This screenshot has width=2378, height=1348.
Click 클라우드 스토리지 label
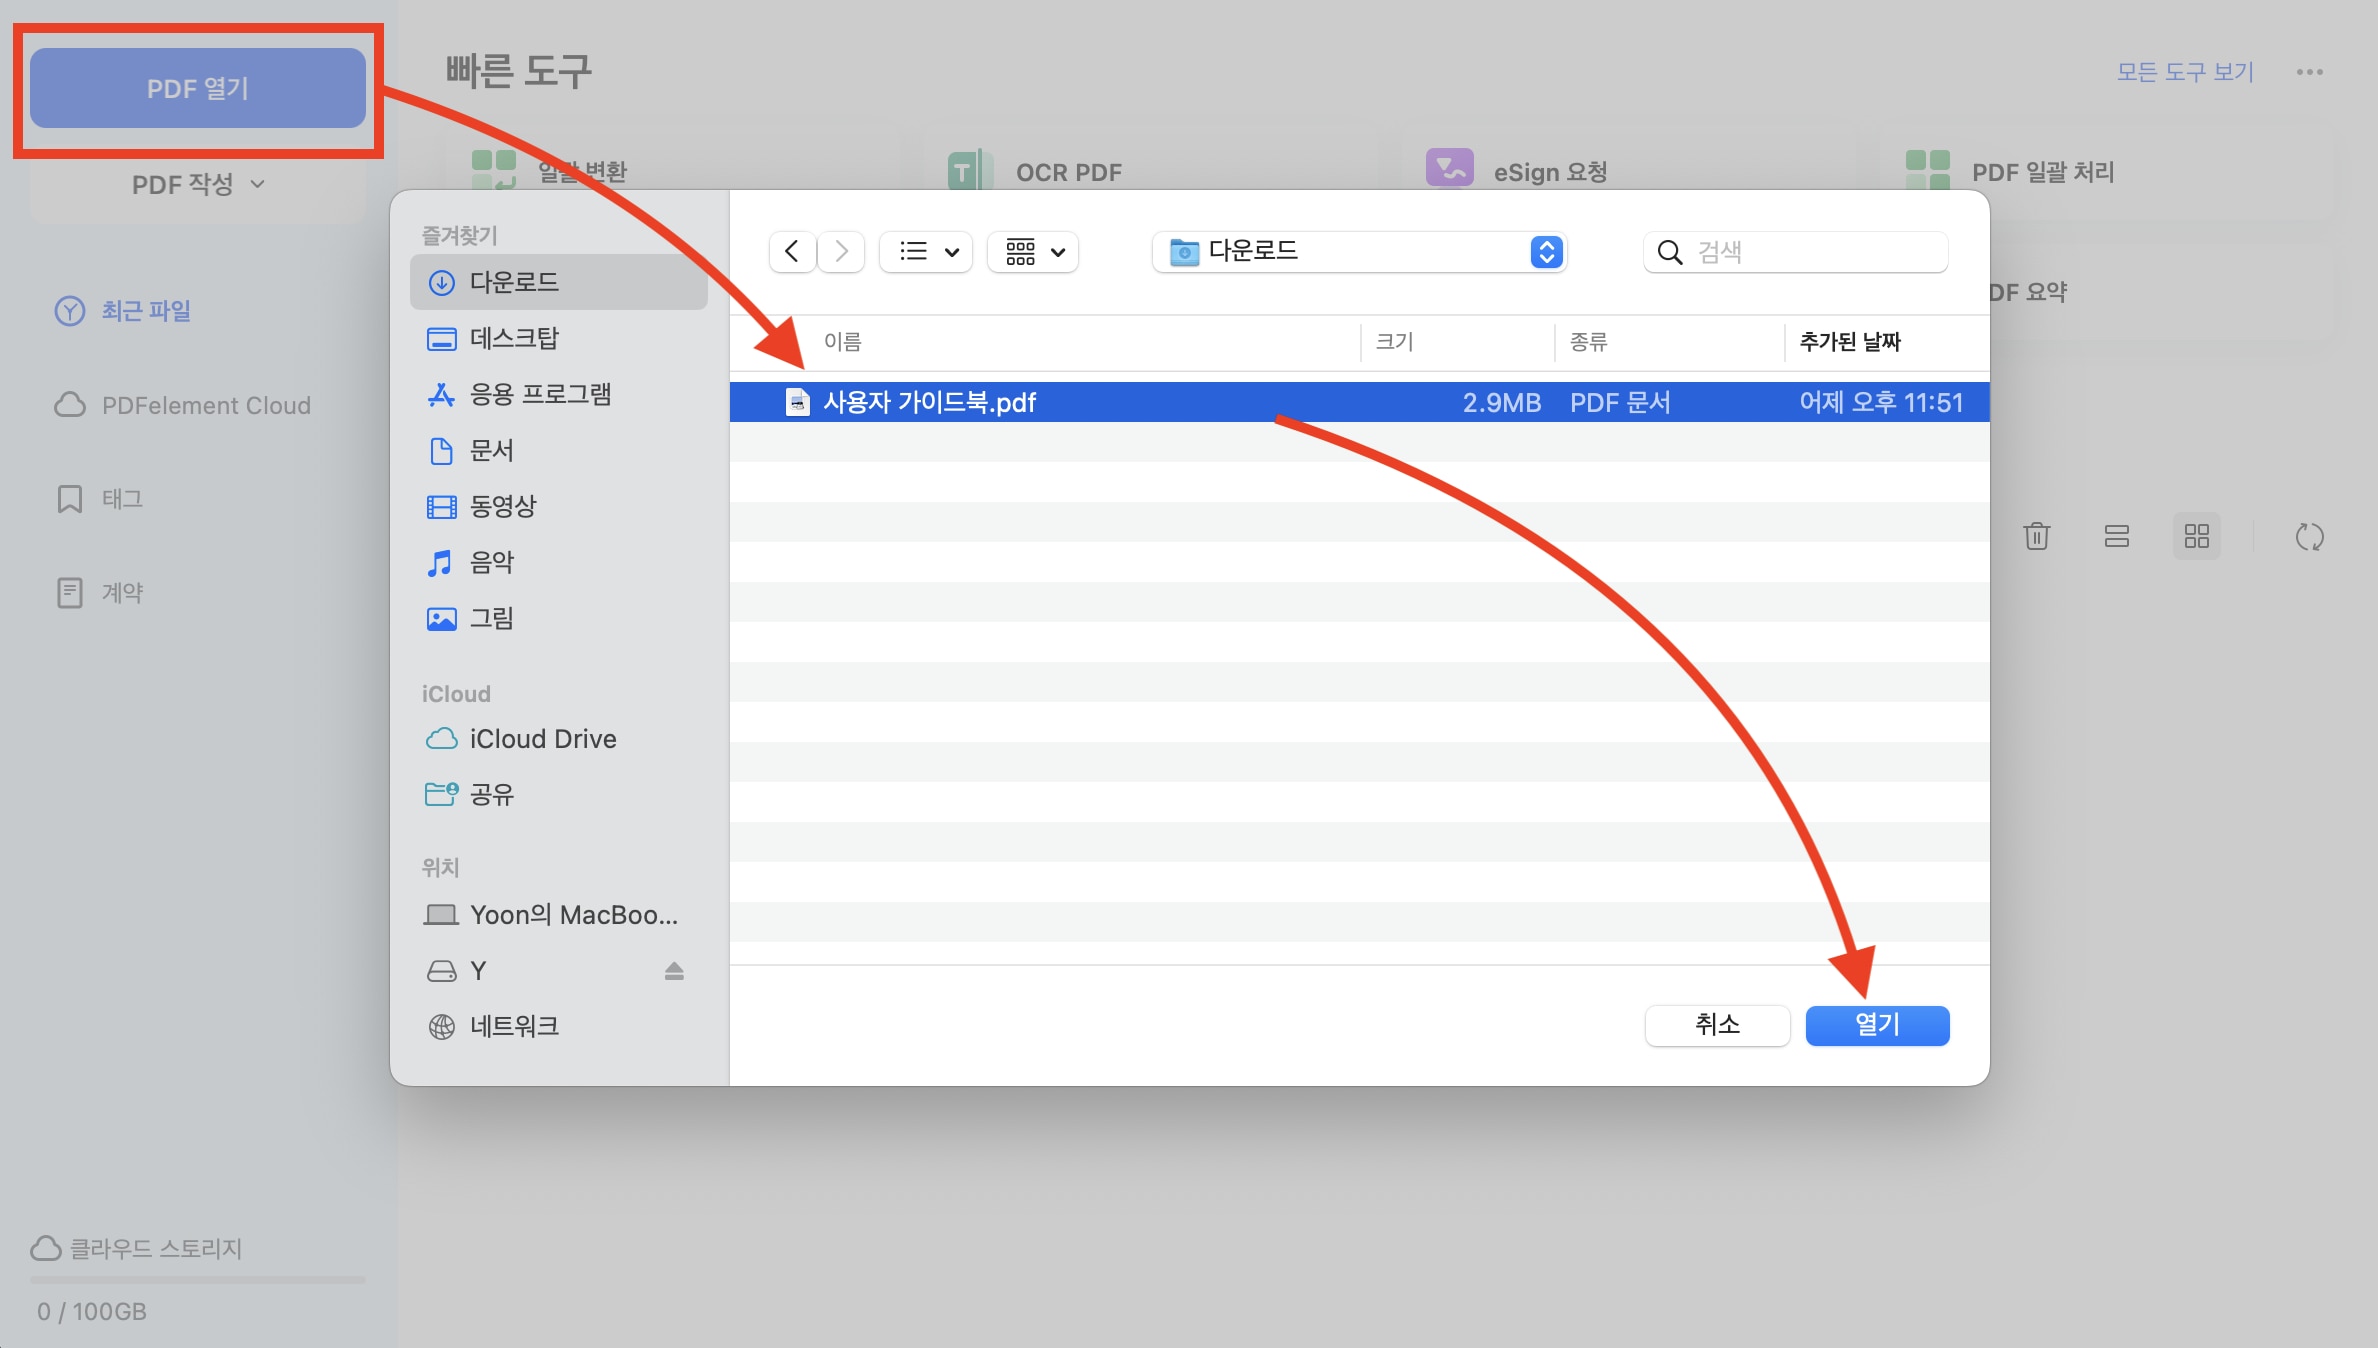pyautogui.click(x=156, y=1248)
